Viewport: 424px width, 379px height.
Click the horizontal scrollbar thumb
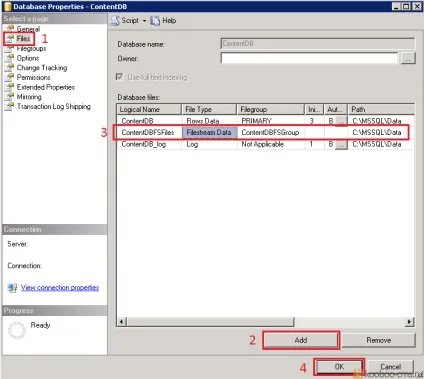click(210, 322)
